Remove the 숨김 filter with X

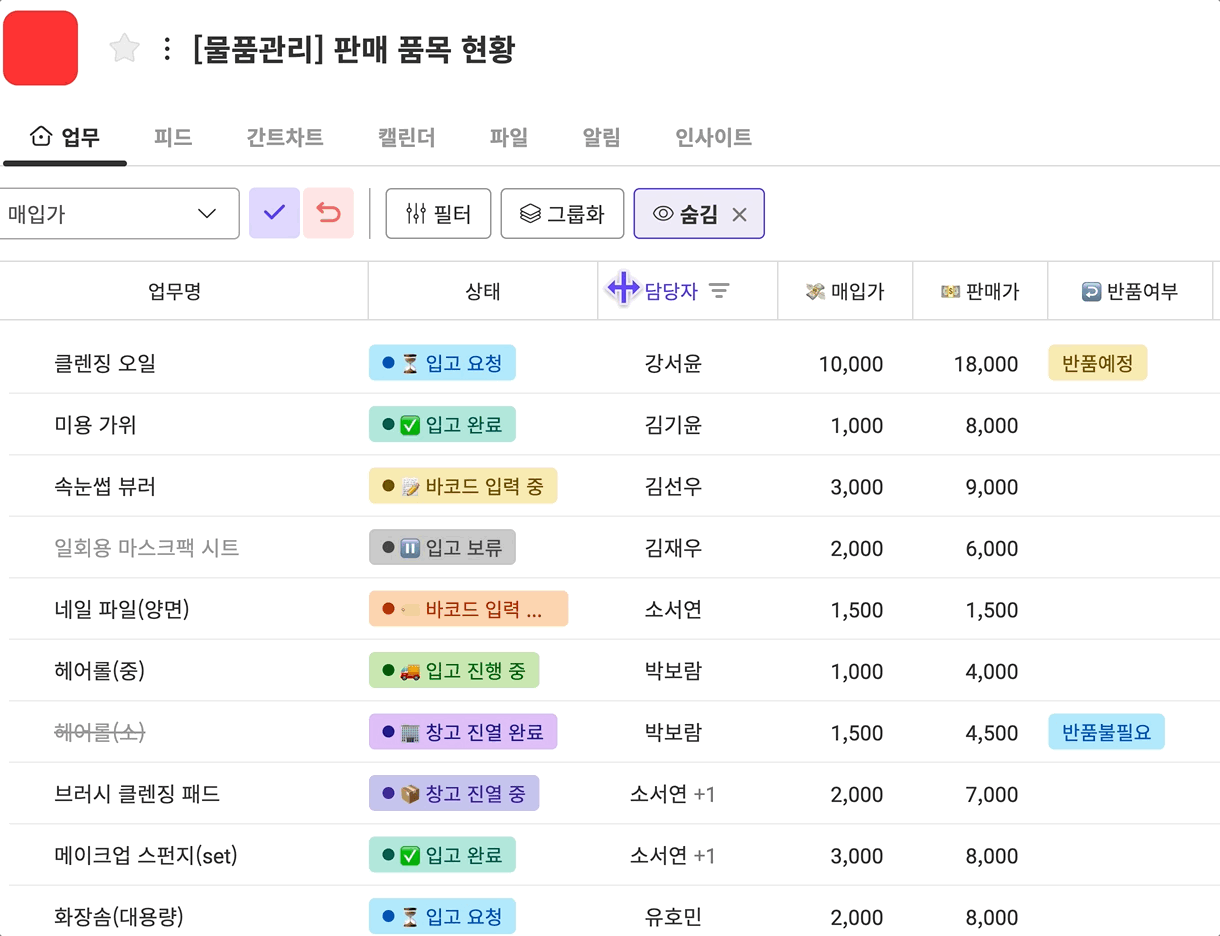click(740, 214)
